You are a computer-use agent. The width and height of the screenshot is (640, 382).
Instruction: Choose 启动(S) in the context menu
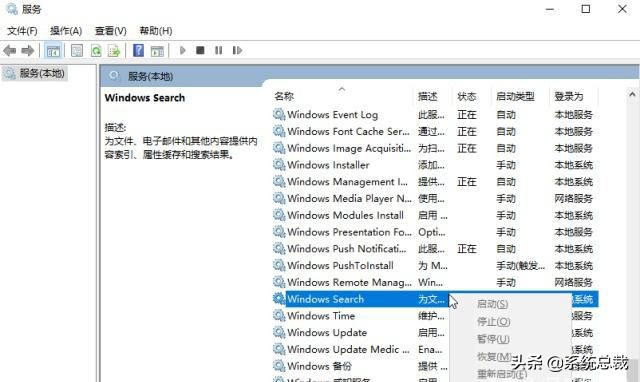tap(493, 304)
